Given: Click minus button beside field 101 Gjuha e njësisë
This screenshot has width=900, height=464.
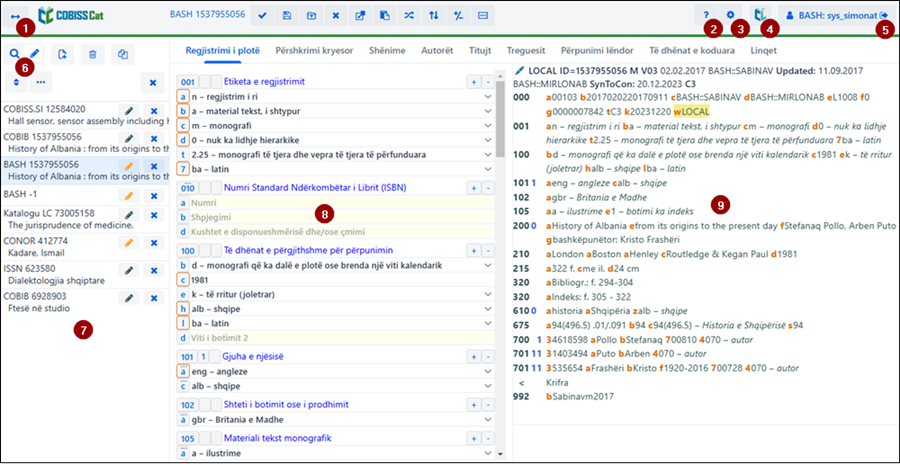Looking at the screenshot, I should [488, 357].
